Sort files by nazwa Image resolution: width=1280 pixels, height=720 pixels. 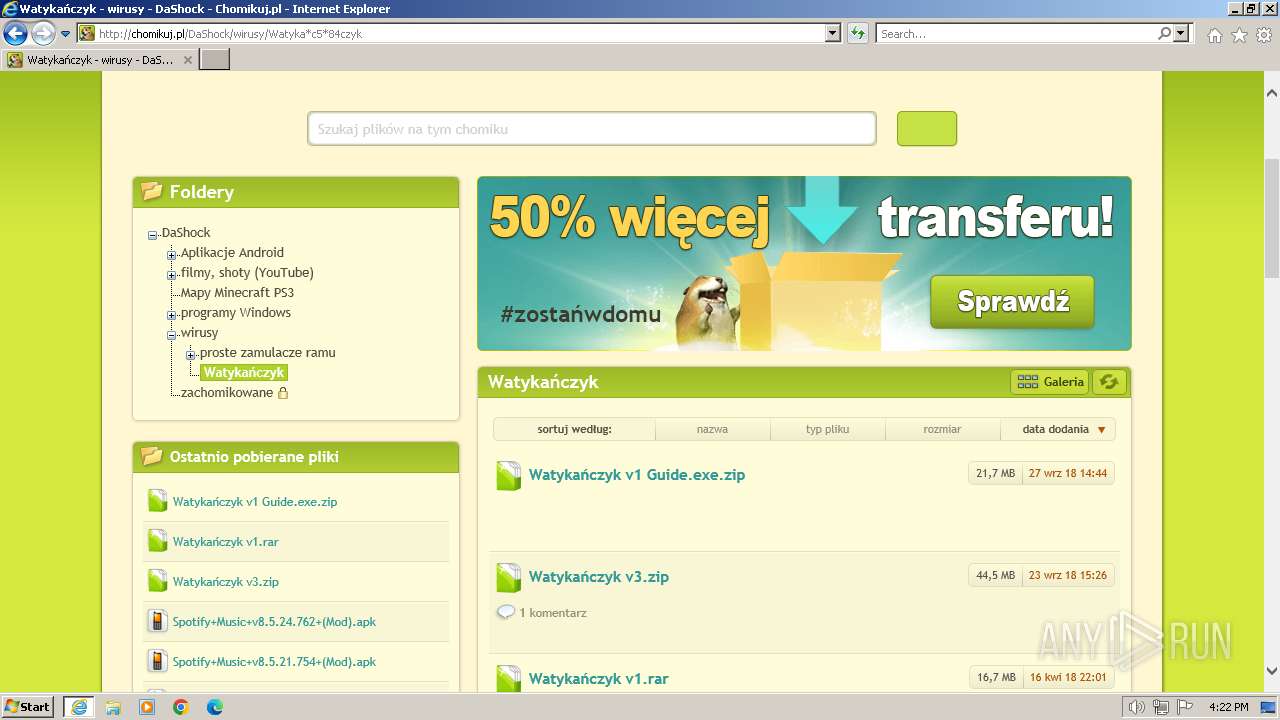coord(712,429)
